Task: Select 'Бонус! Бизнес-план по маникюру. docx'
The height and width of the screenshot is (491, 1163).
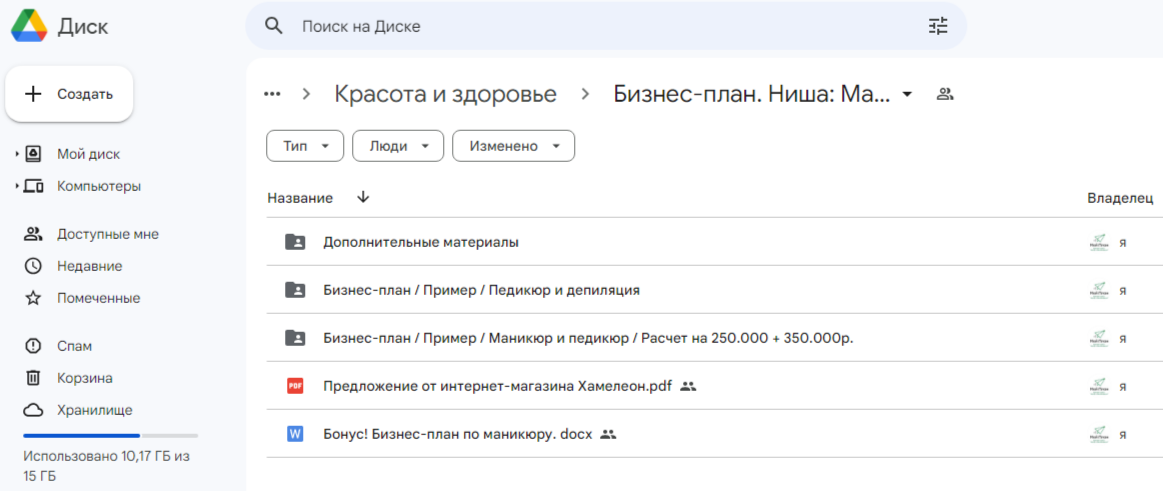Action: [x=458, y=435]
